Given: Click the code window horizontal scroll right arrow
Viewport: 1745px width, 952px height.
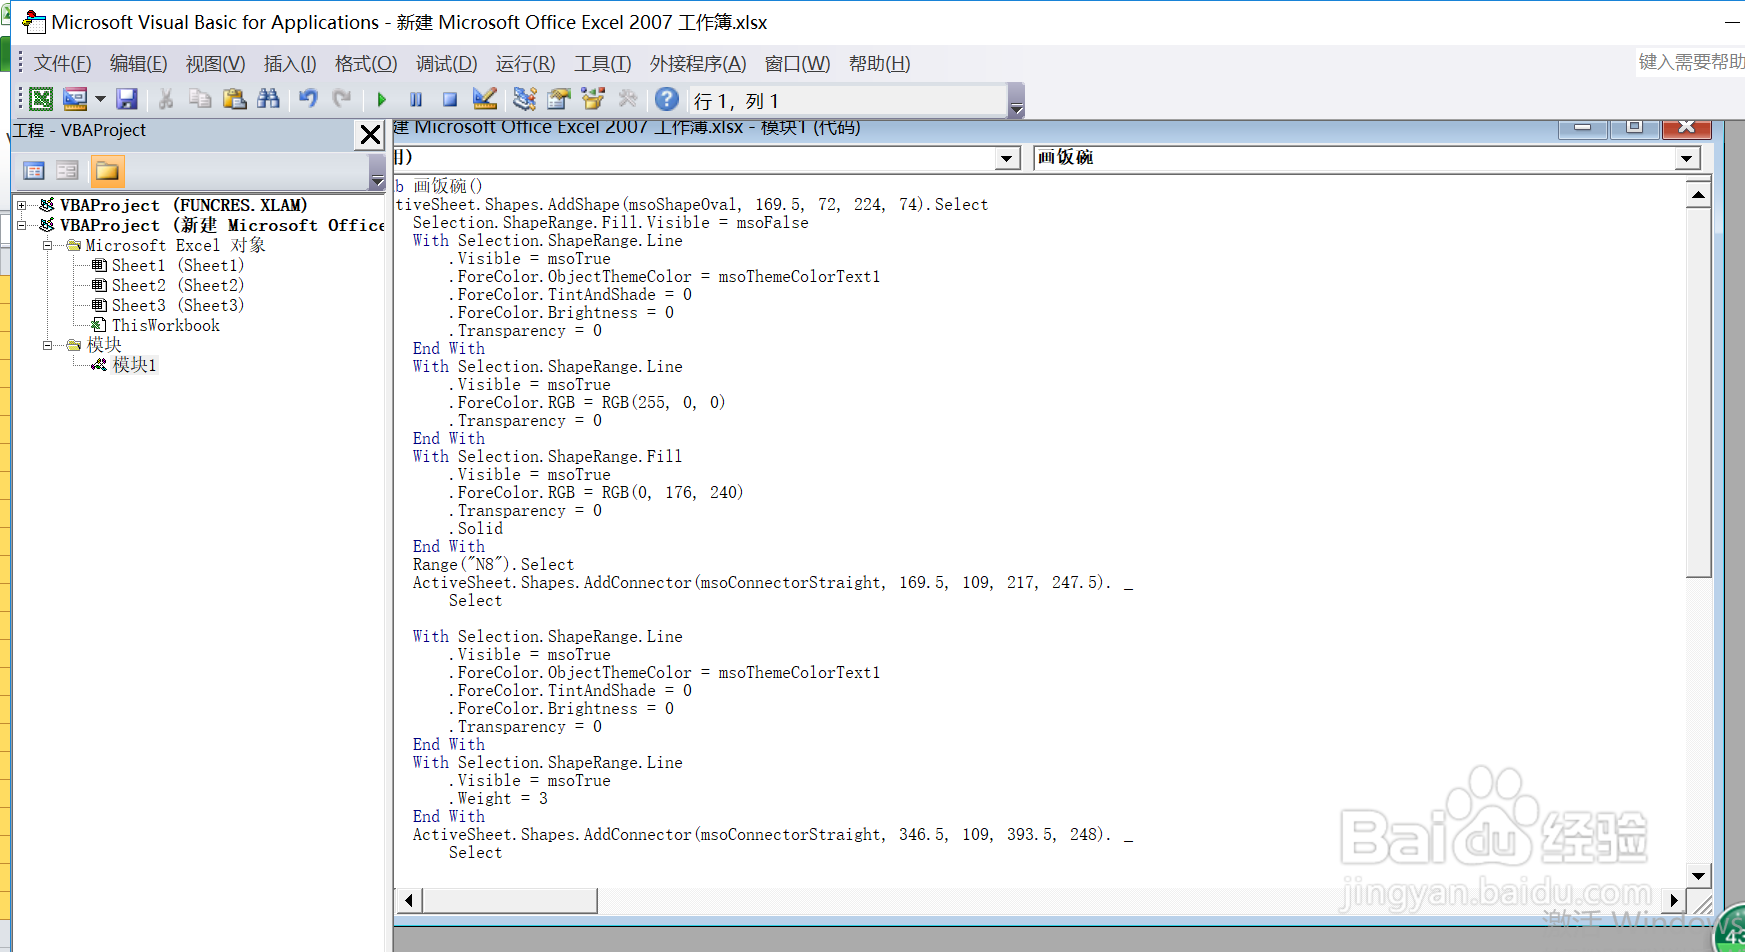Looking at the screenshot, I should pos(1674,900).
